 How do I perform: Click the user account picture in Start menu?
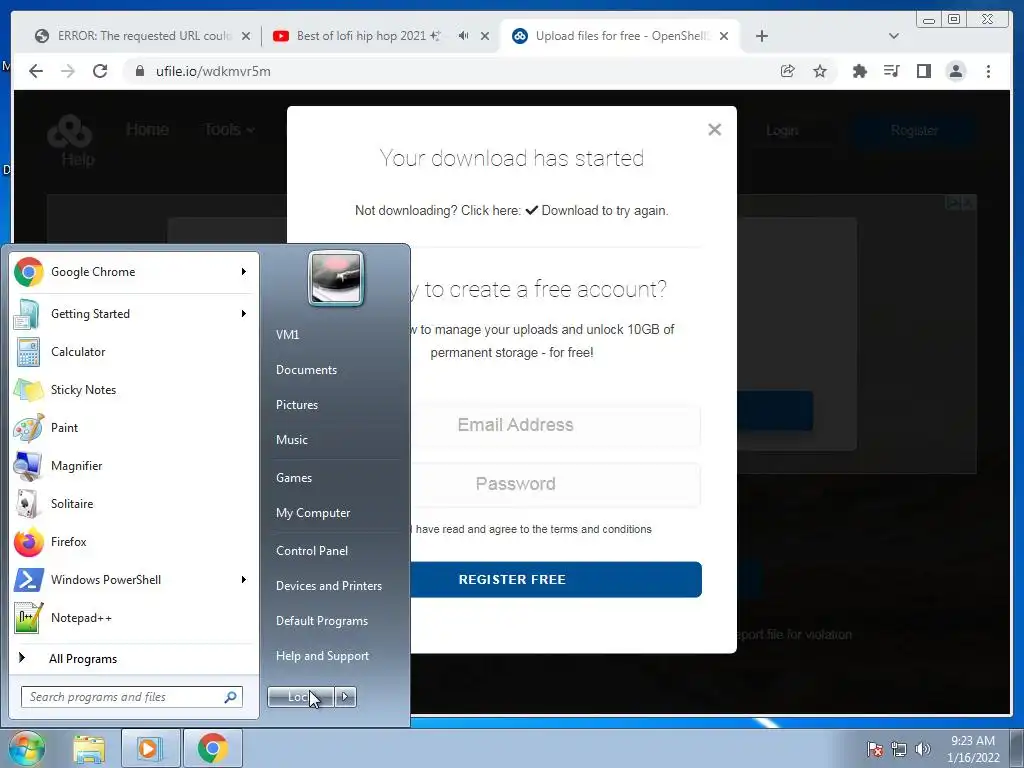click(x=336, y=278)
